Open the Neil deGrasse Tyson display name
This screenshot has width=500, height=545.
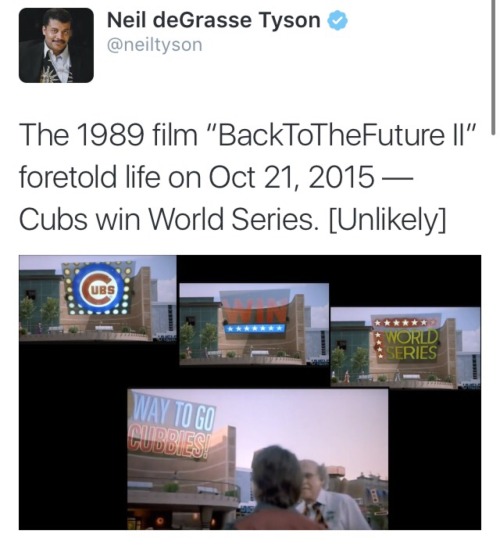tap(213, 20)
